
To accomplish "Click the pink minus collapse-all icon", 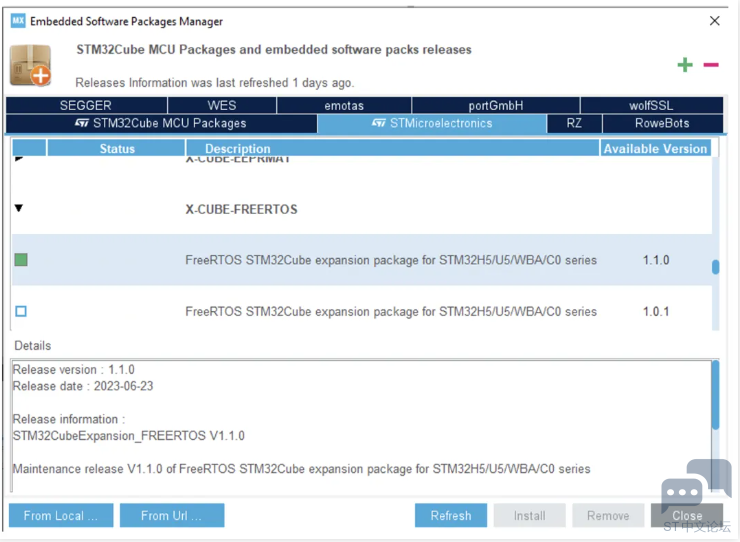I will tap(711, 65).
